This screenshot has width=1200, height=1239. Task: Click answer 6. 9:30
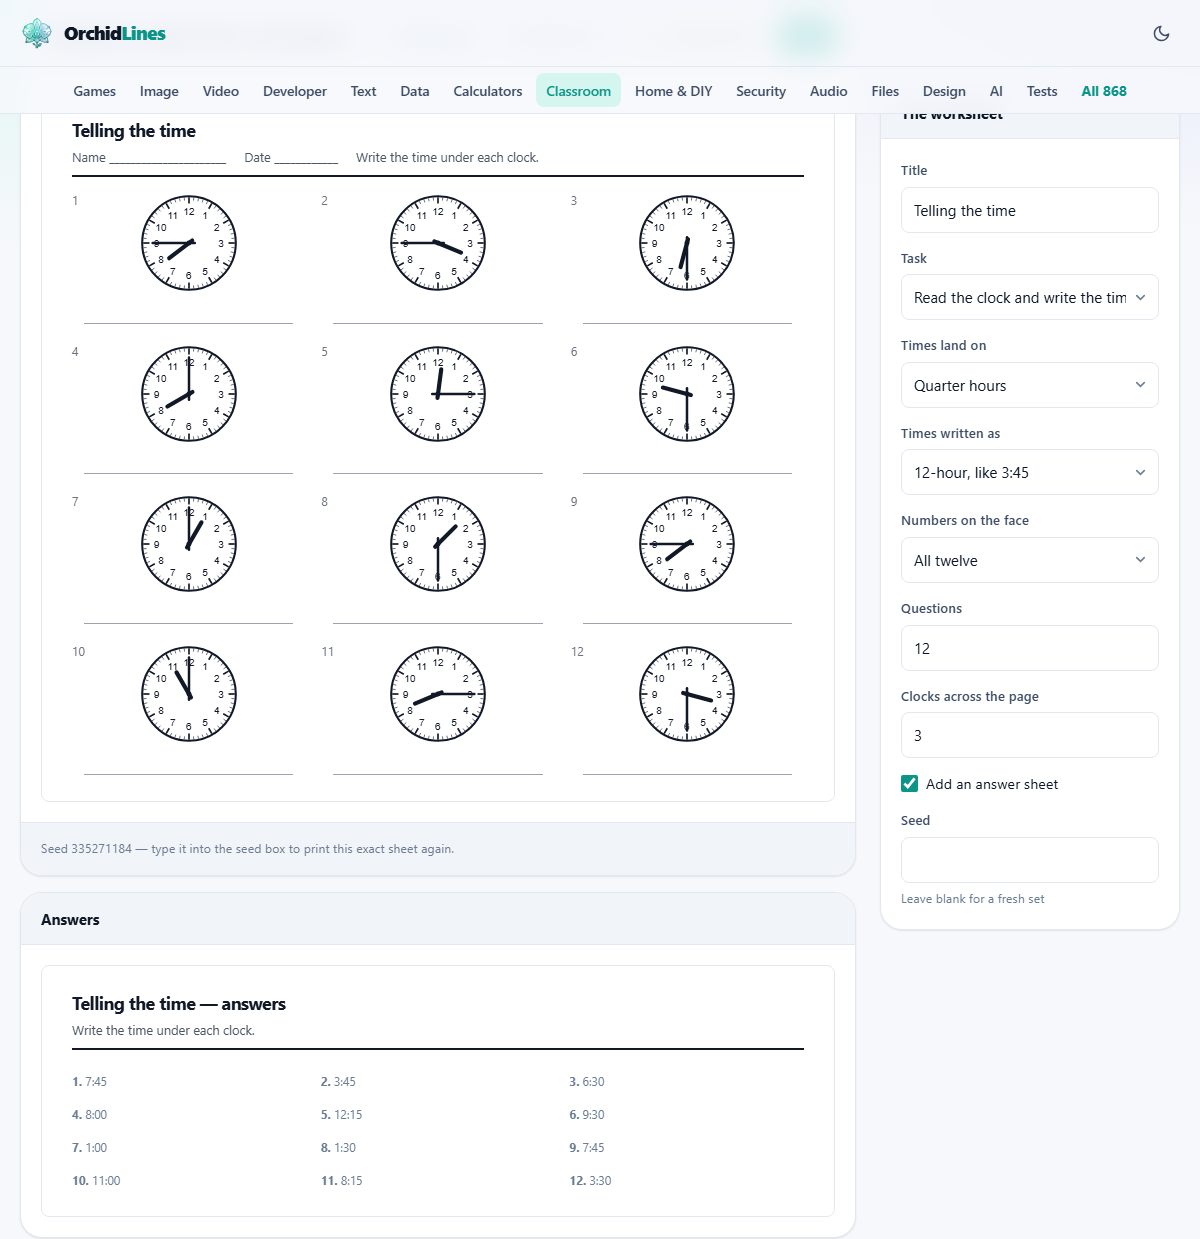tap(587, 1115)
